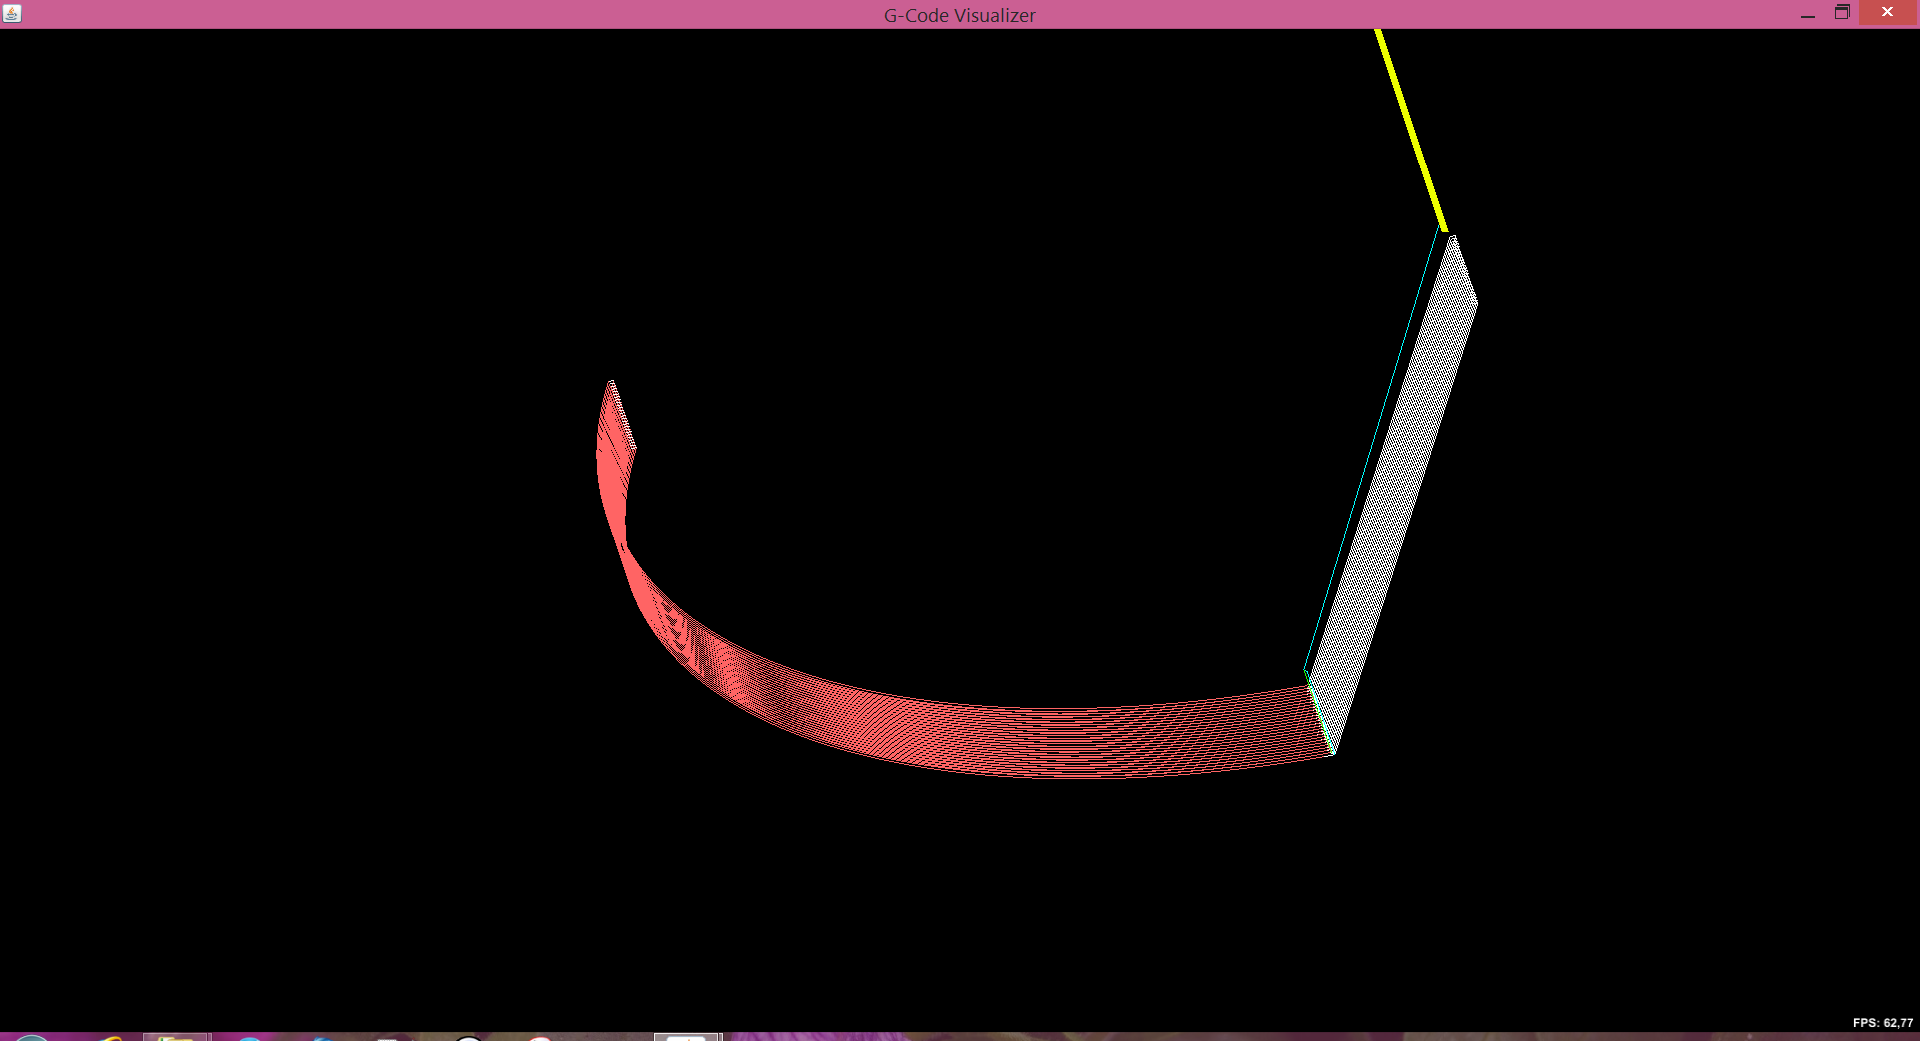This screenshot has height=1041, width=1920.
Task: Click the white circular taskbar icon
Action: (468, 1038)
